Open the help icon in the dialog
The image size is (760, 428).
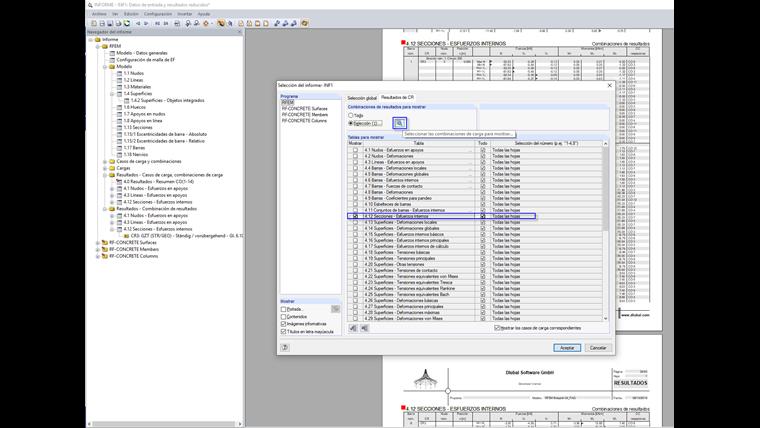285,347
